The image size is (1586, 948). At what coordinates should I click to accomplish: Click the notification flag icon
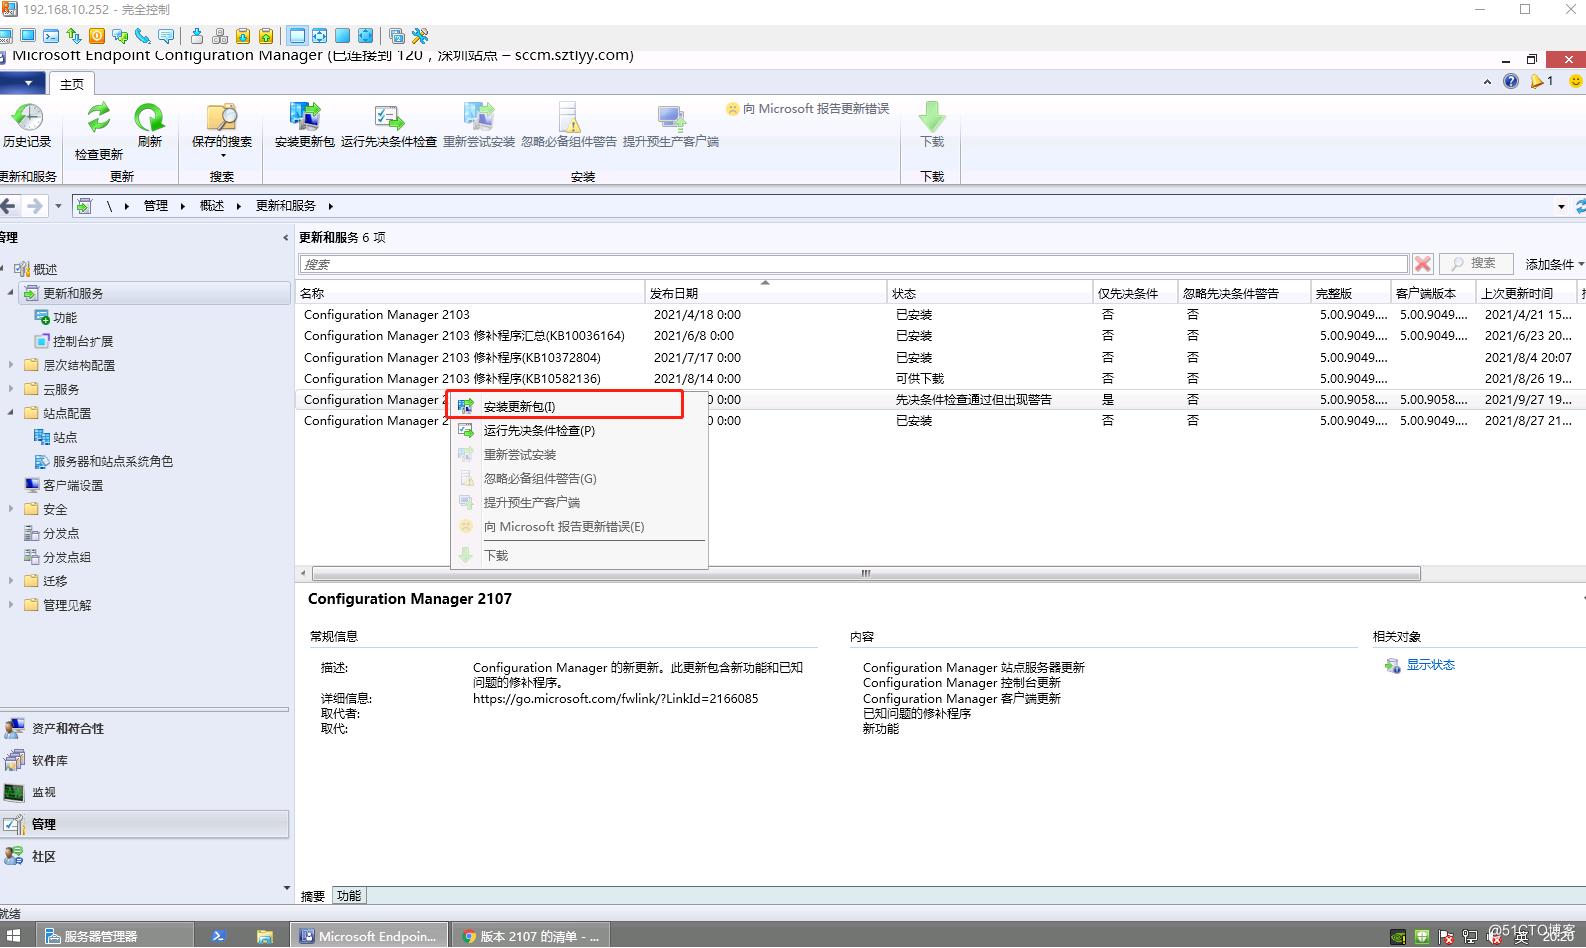tap(1537, 82)
